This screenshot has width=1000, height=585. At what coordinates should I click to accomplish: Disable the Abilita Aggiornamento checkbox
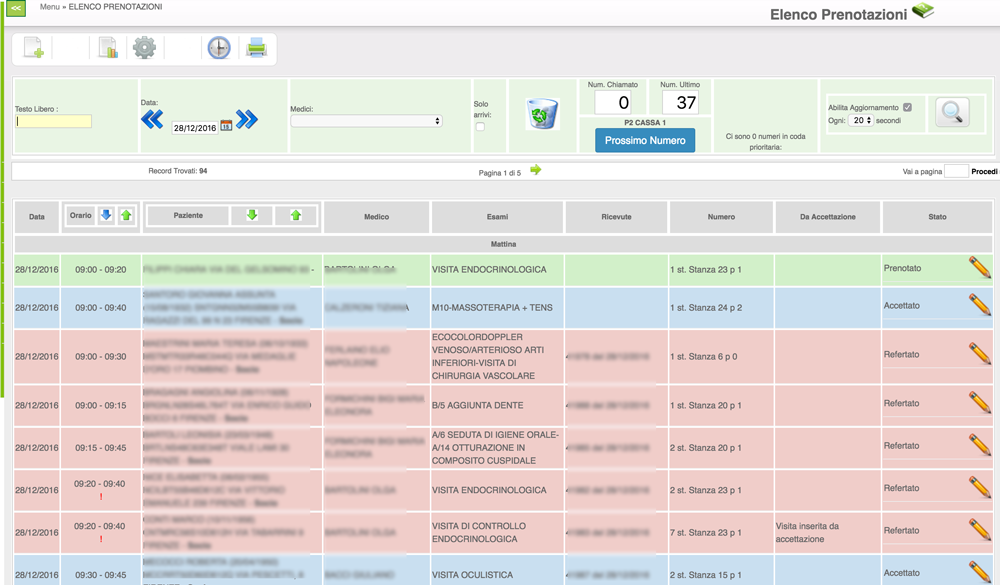(x=907, y=107)
